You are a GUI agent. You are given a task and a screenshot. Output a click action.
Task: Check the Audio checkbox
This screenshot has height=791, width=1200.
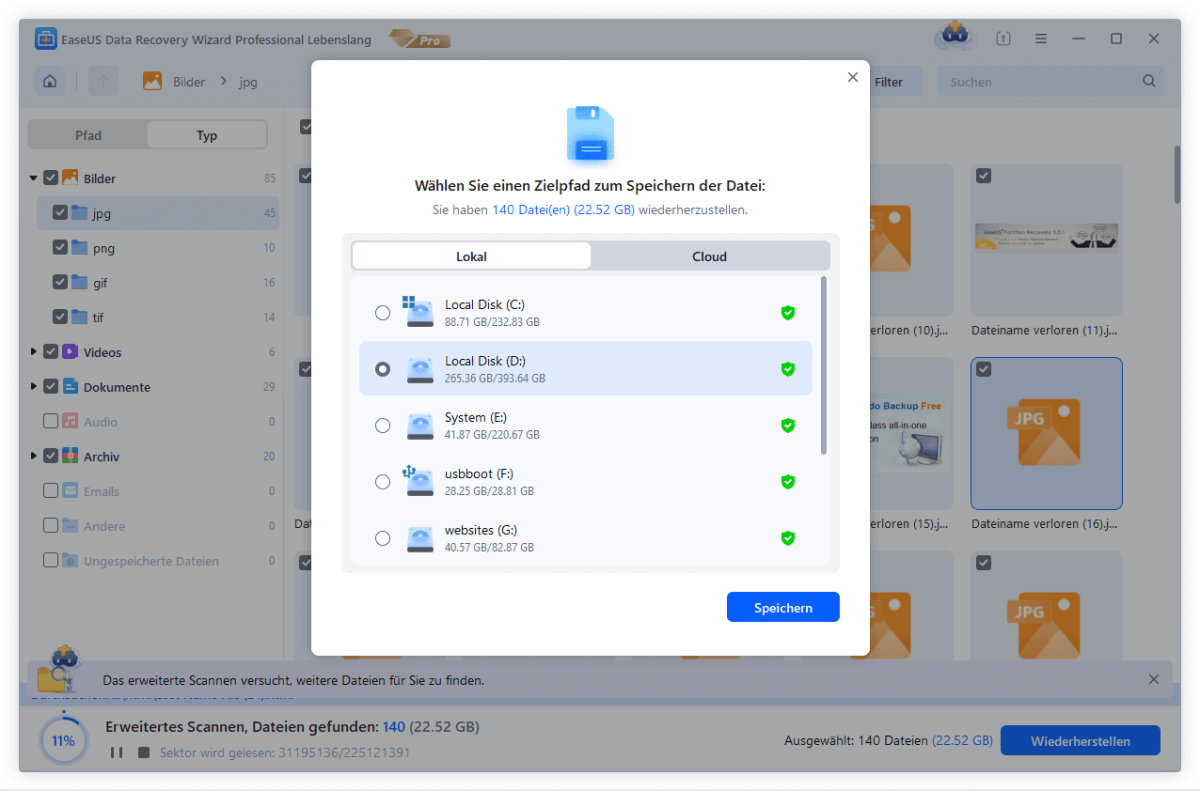[50, 422]
